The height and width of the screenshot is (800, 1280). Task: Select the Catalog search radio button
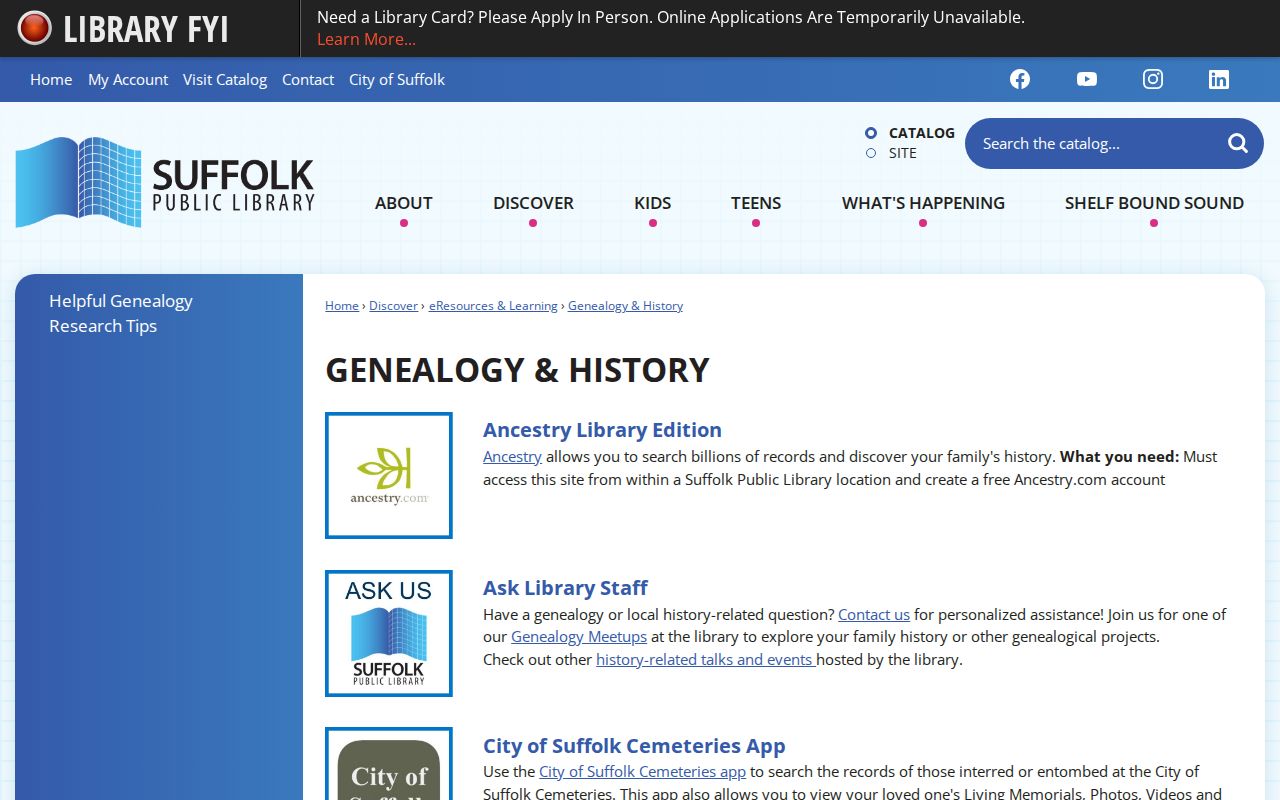[x=871, y=133]
